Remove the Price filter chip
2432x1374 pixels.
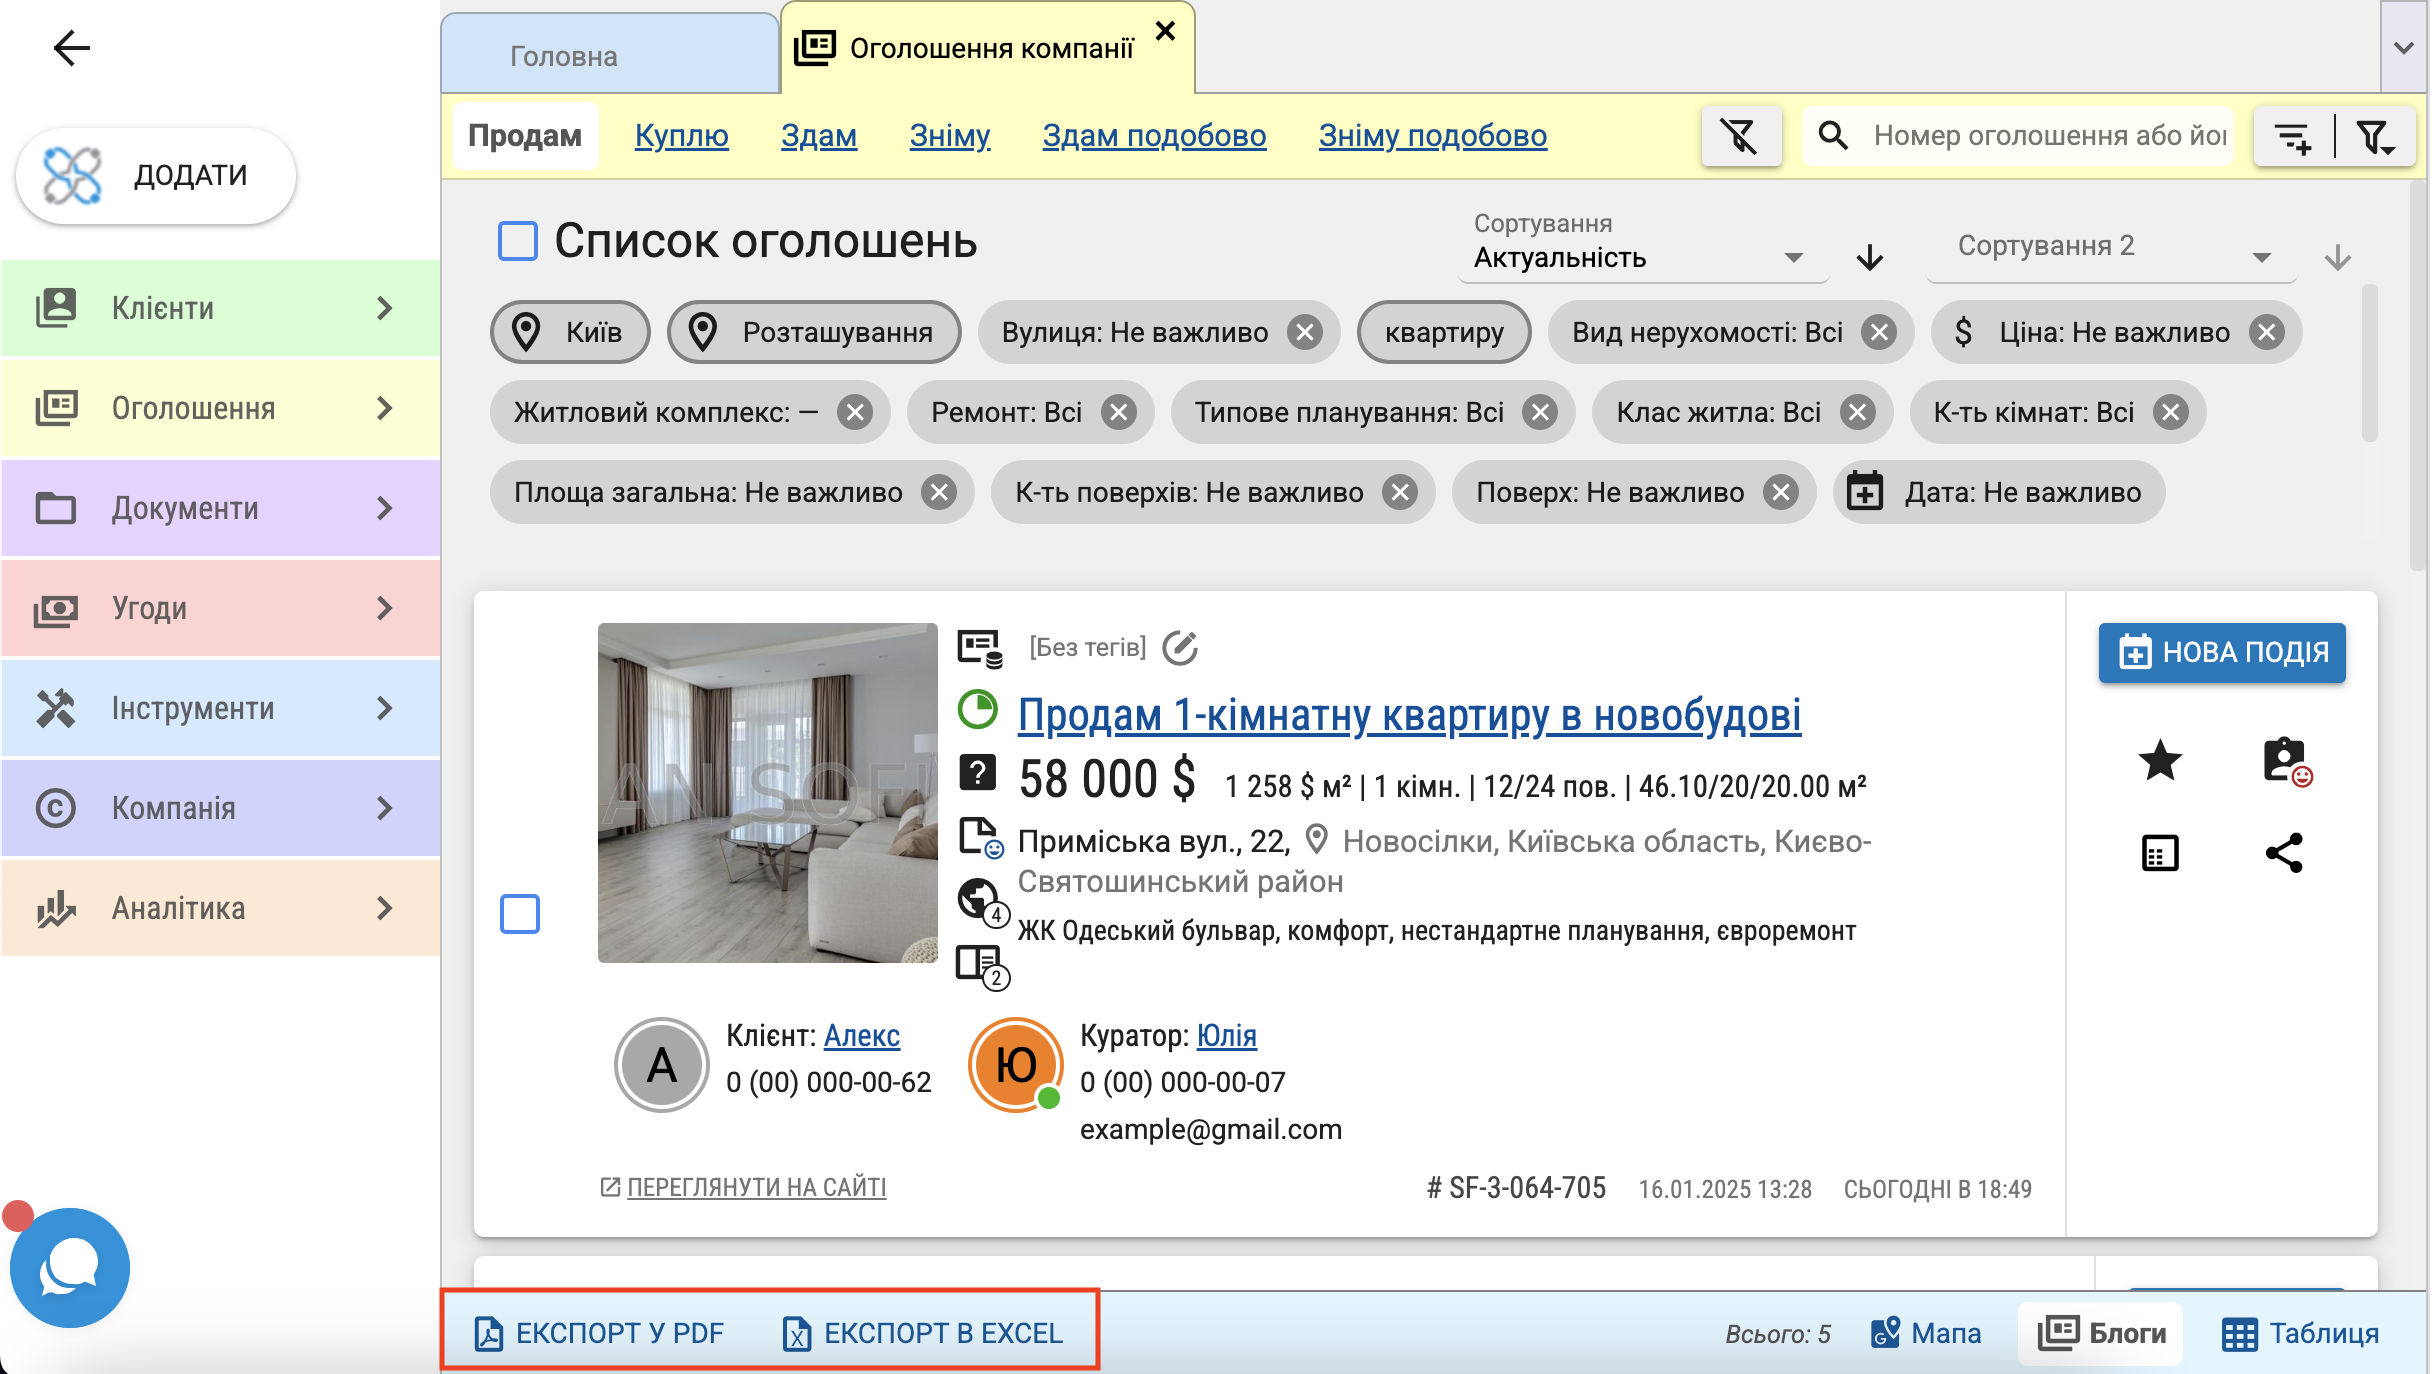(x=2267, y=332)
